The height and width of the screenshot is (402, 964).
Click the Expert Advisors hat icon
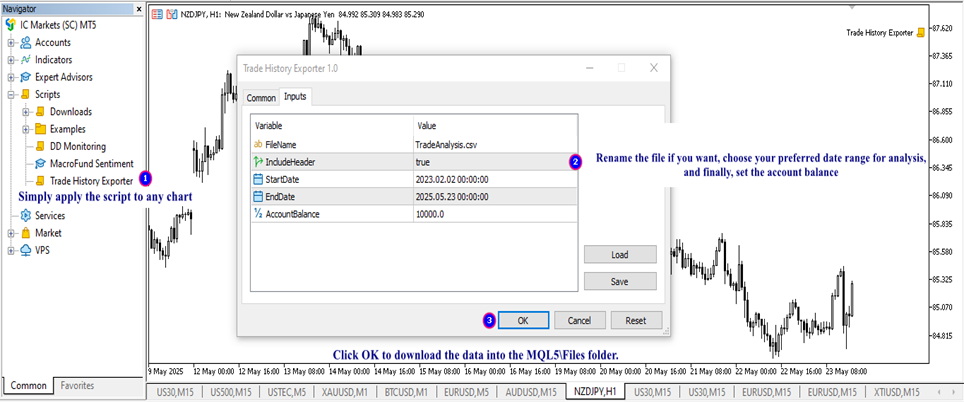tap(25, 77)
